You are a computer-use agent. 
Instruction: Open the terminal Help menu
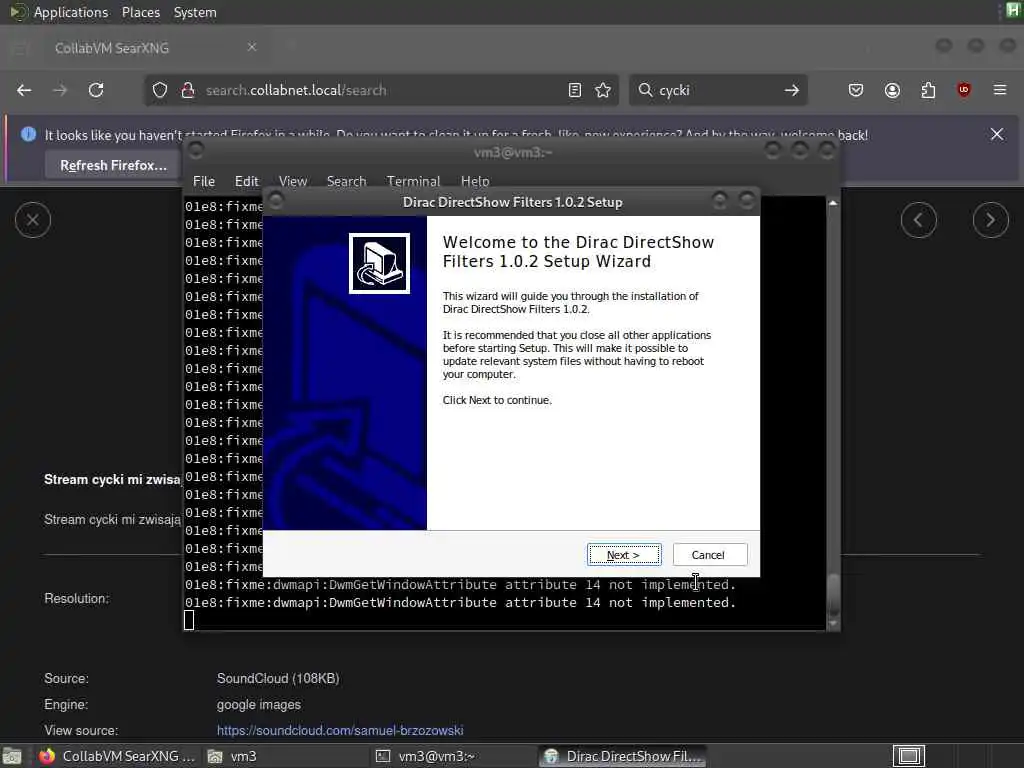(475, 181)
